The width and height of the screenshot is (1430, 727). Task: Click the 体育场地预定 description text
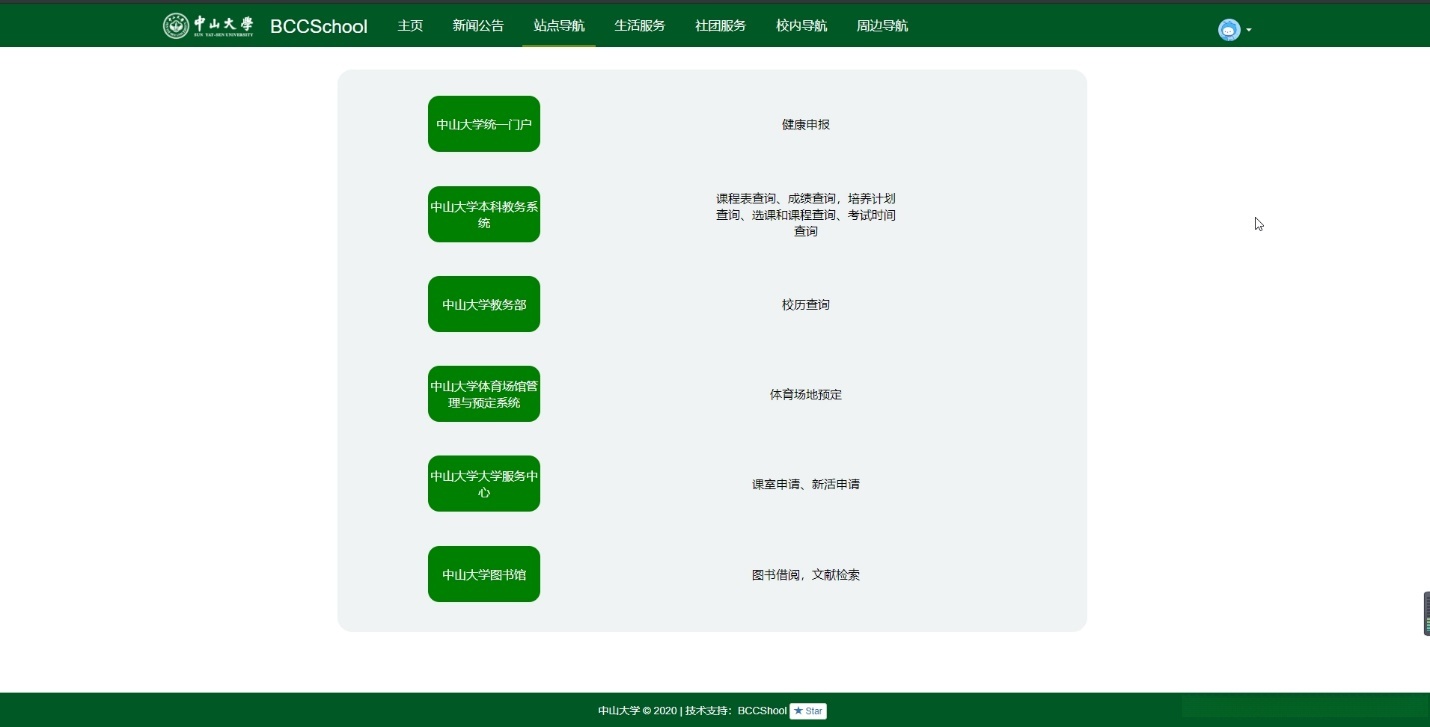point(806,395)
